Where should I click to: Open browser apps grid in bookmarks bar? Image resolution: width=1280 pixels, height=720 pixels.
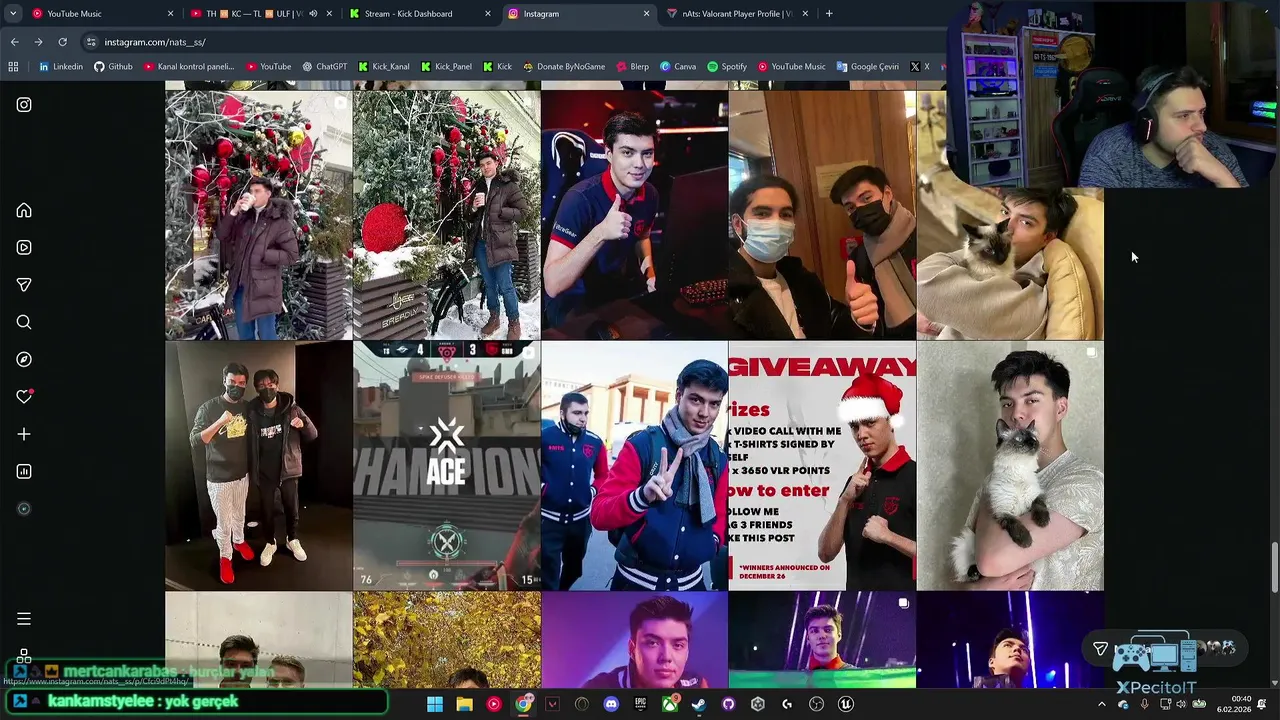pos(13,67)
